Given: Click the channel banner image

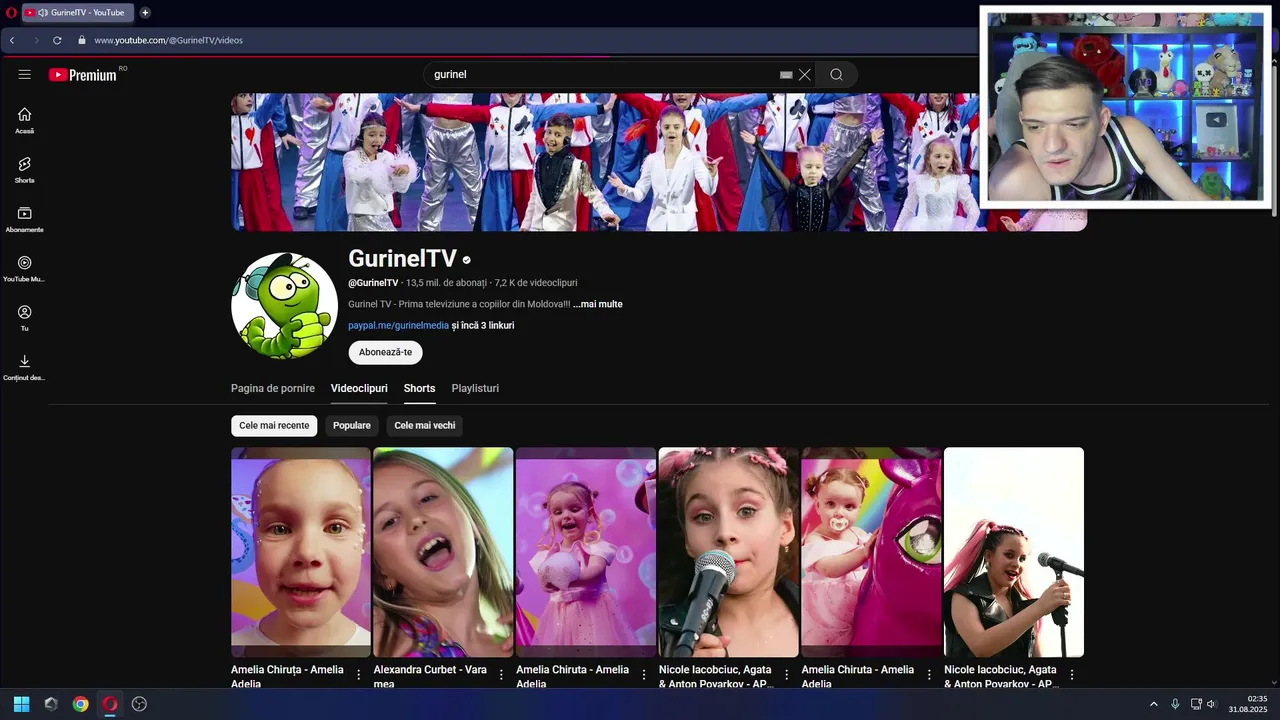Looking at the screenshot, I should pos(659,162).
